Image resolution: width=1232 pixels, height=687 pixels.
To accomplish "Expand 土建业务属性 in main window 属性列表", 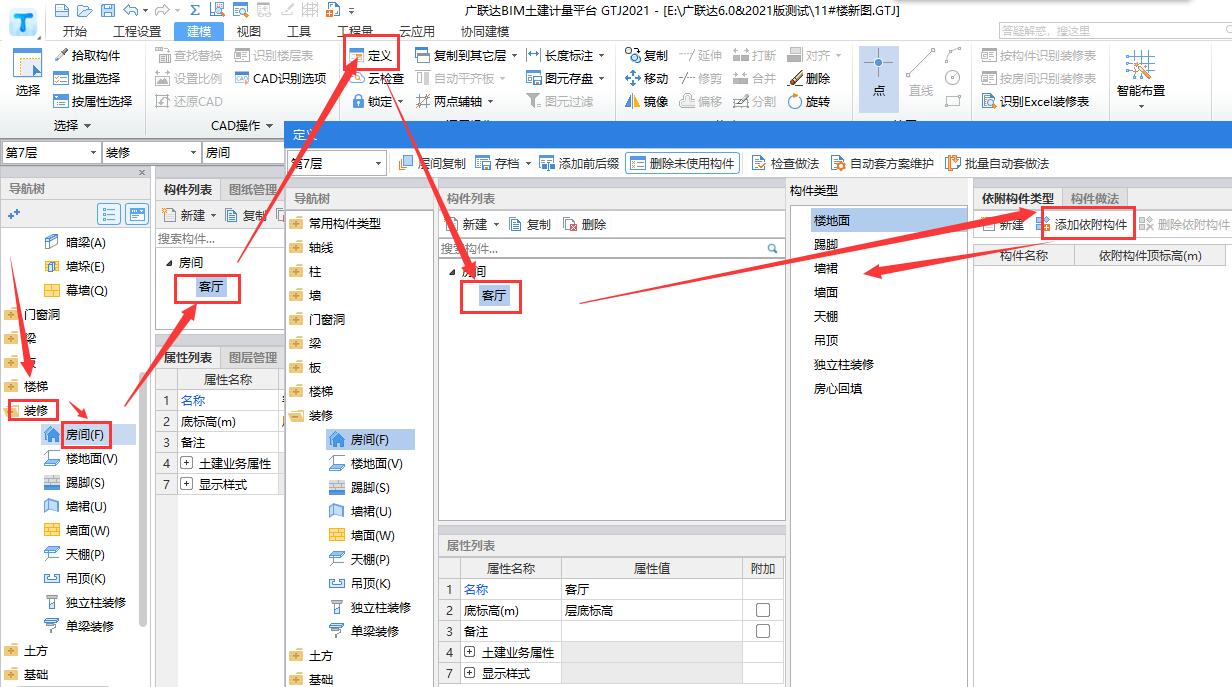I will pyautogui.click(x=186, y=463).
